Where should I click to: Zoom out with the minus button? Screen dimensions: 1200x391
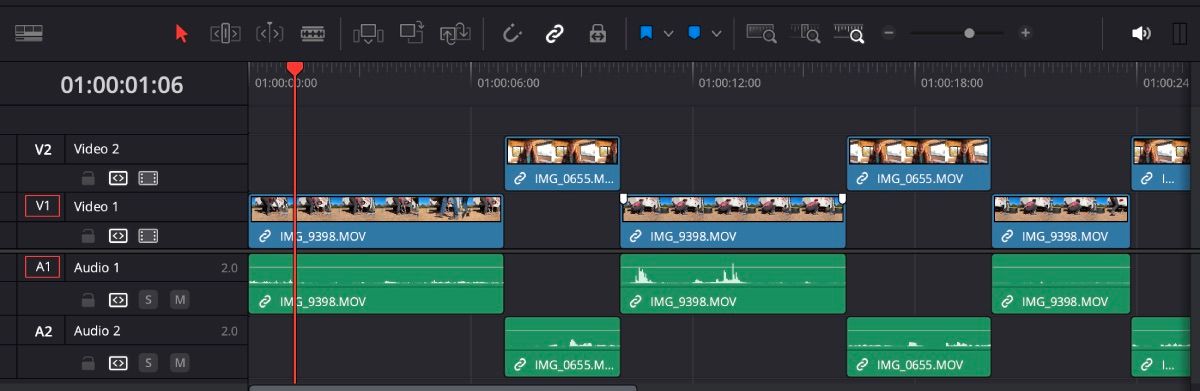[x=888, y=33]
